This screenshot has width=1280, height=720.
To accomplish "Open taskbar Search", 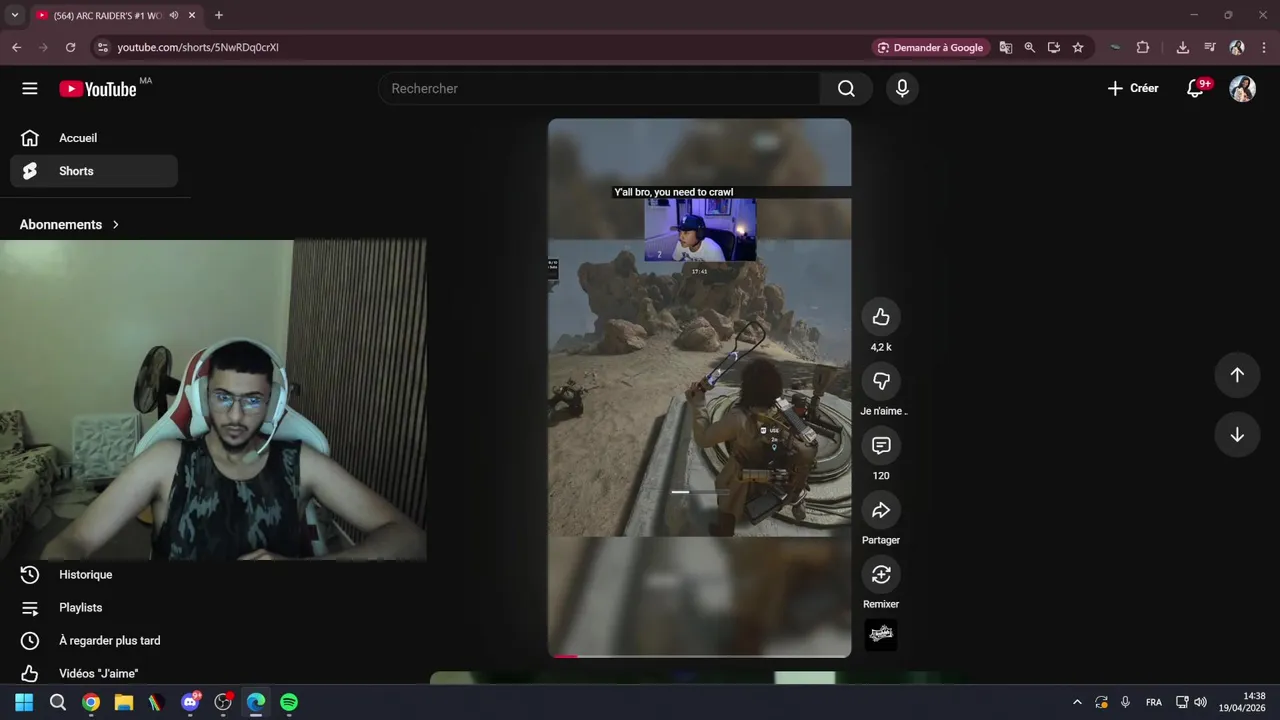I will click(x=58, y=702).
